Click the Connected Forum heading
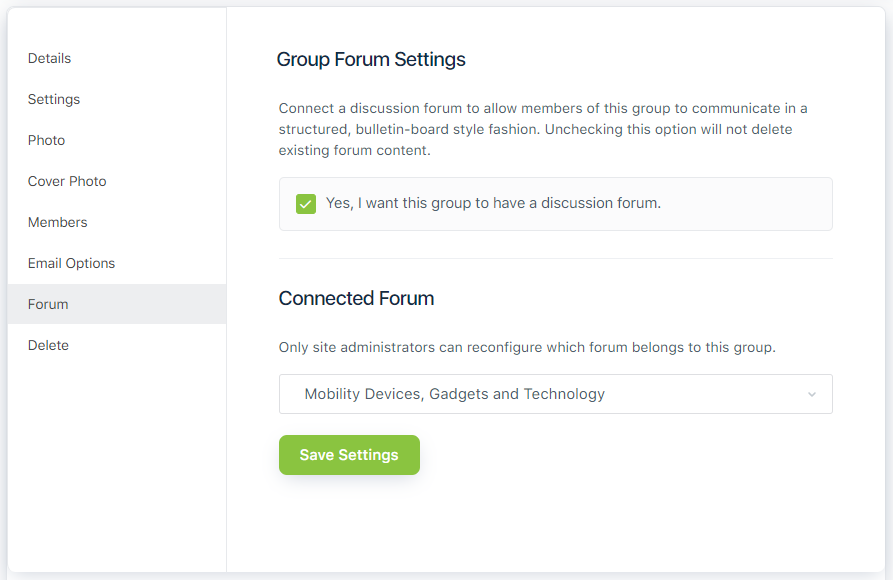The width and height of the screenshot is (893, 580). pyautogui.click(x=356, y=298)
